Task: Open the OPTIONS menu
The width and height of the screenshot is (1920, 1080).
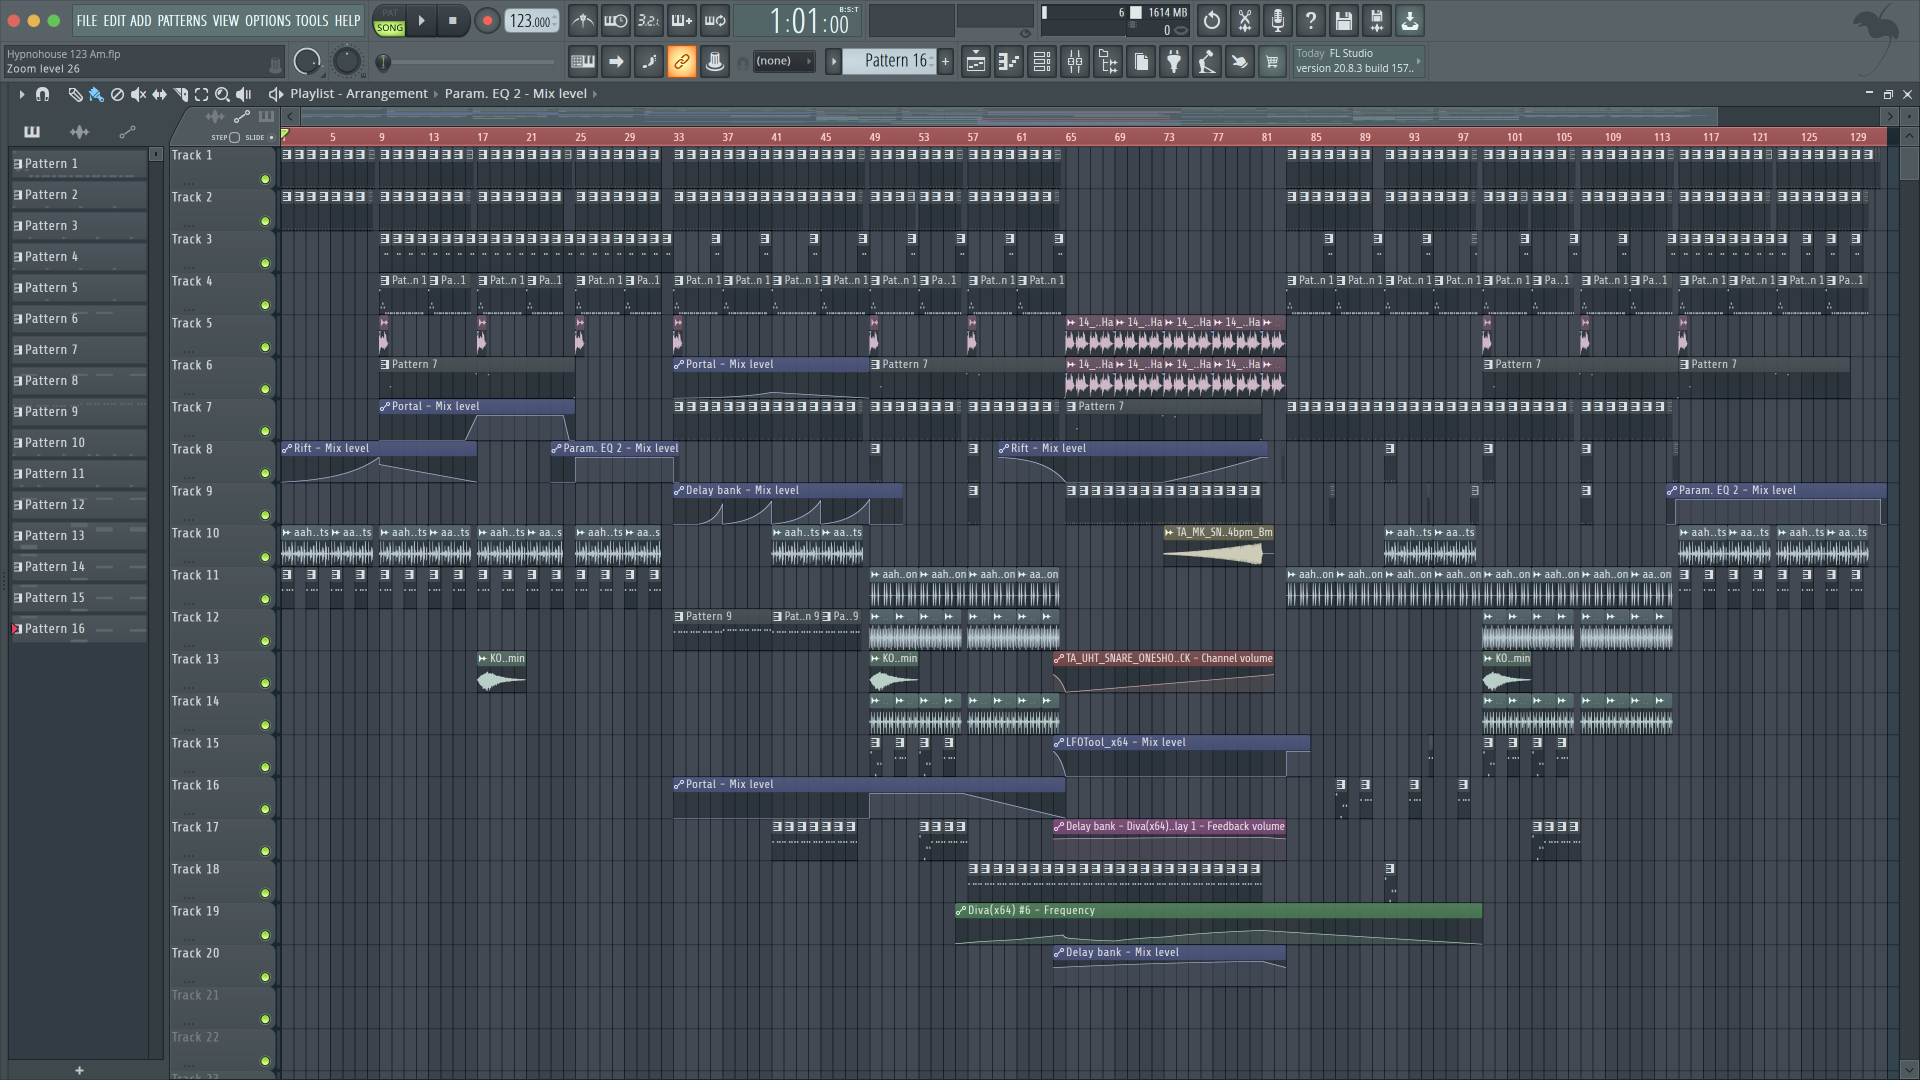Action: point(268,21)
